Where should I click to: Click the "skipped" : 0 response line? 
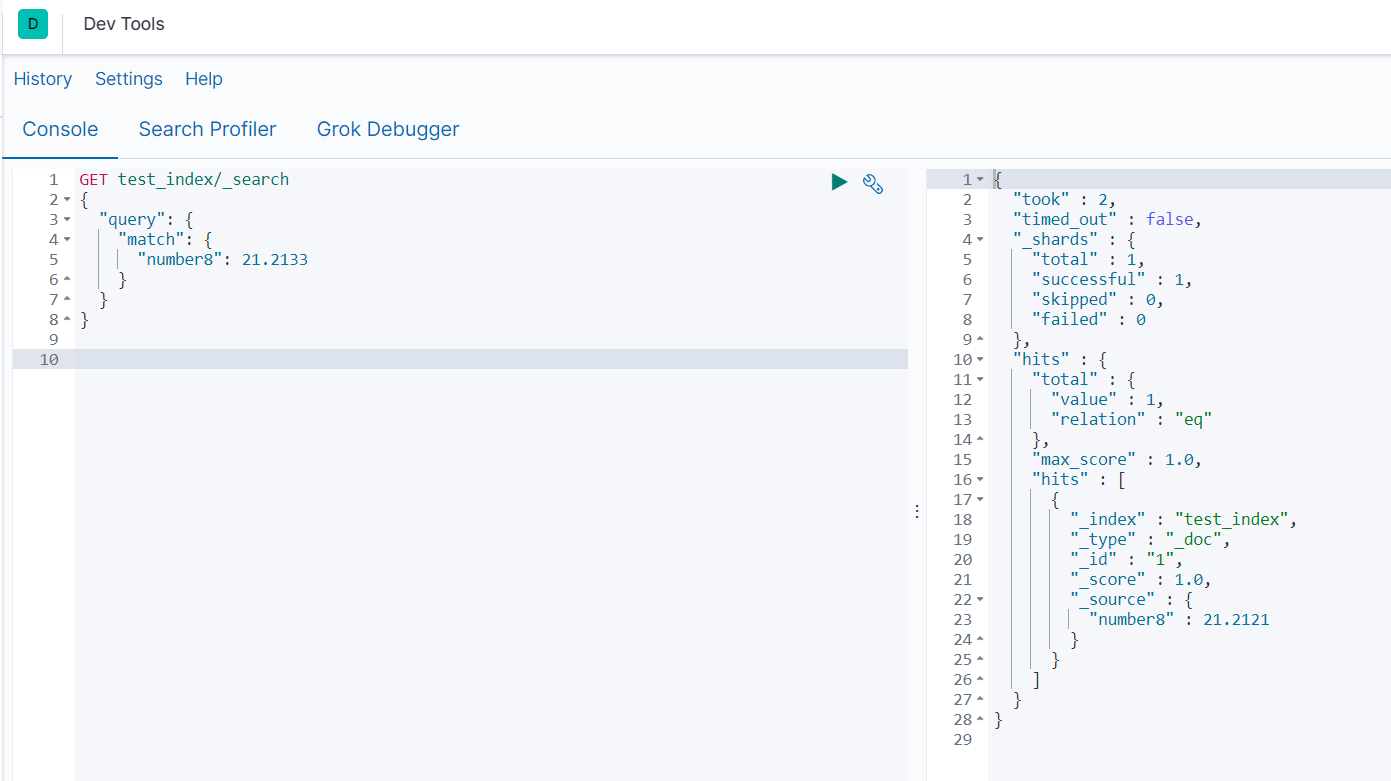[x=1098, y=300]
